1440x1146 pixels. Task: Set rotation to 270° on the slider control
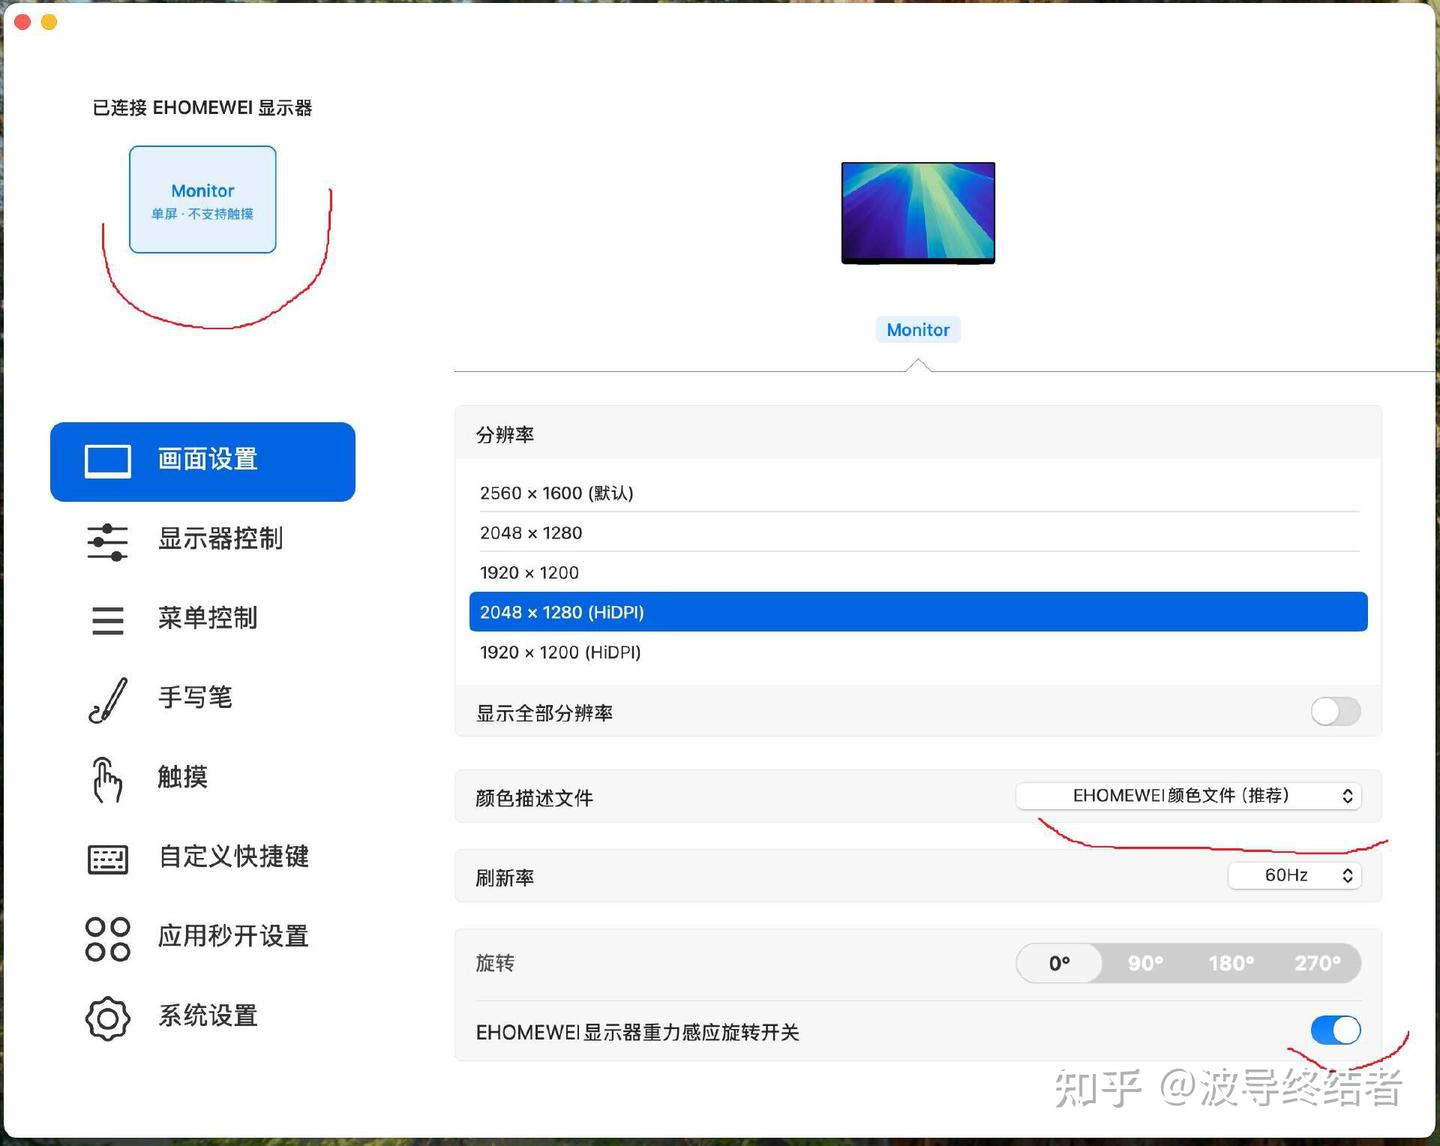(1318, 963)
